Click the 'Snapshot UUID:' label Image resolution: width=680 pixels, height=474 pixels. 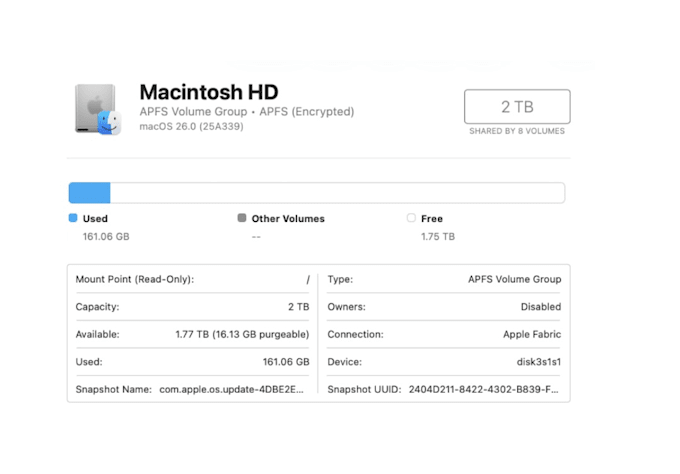tap(364, 389)
